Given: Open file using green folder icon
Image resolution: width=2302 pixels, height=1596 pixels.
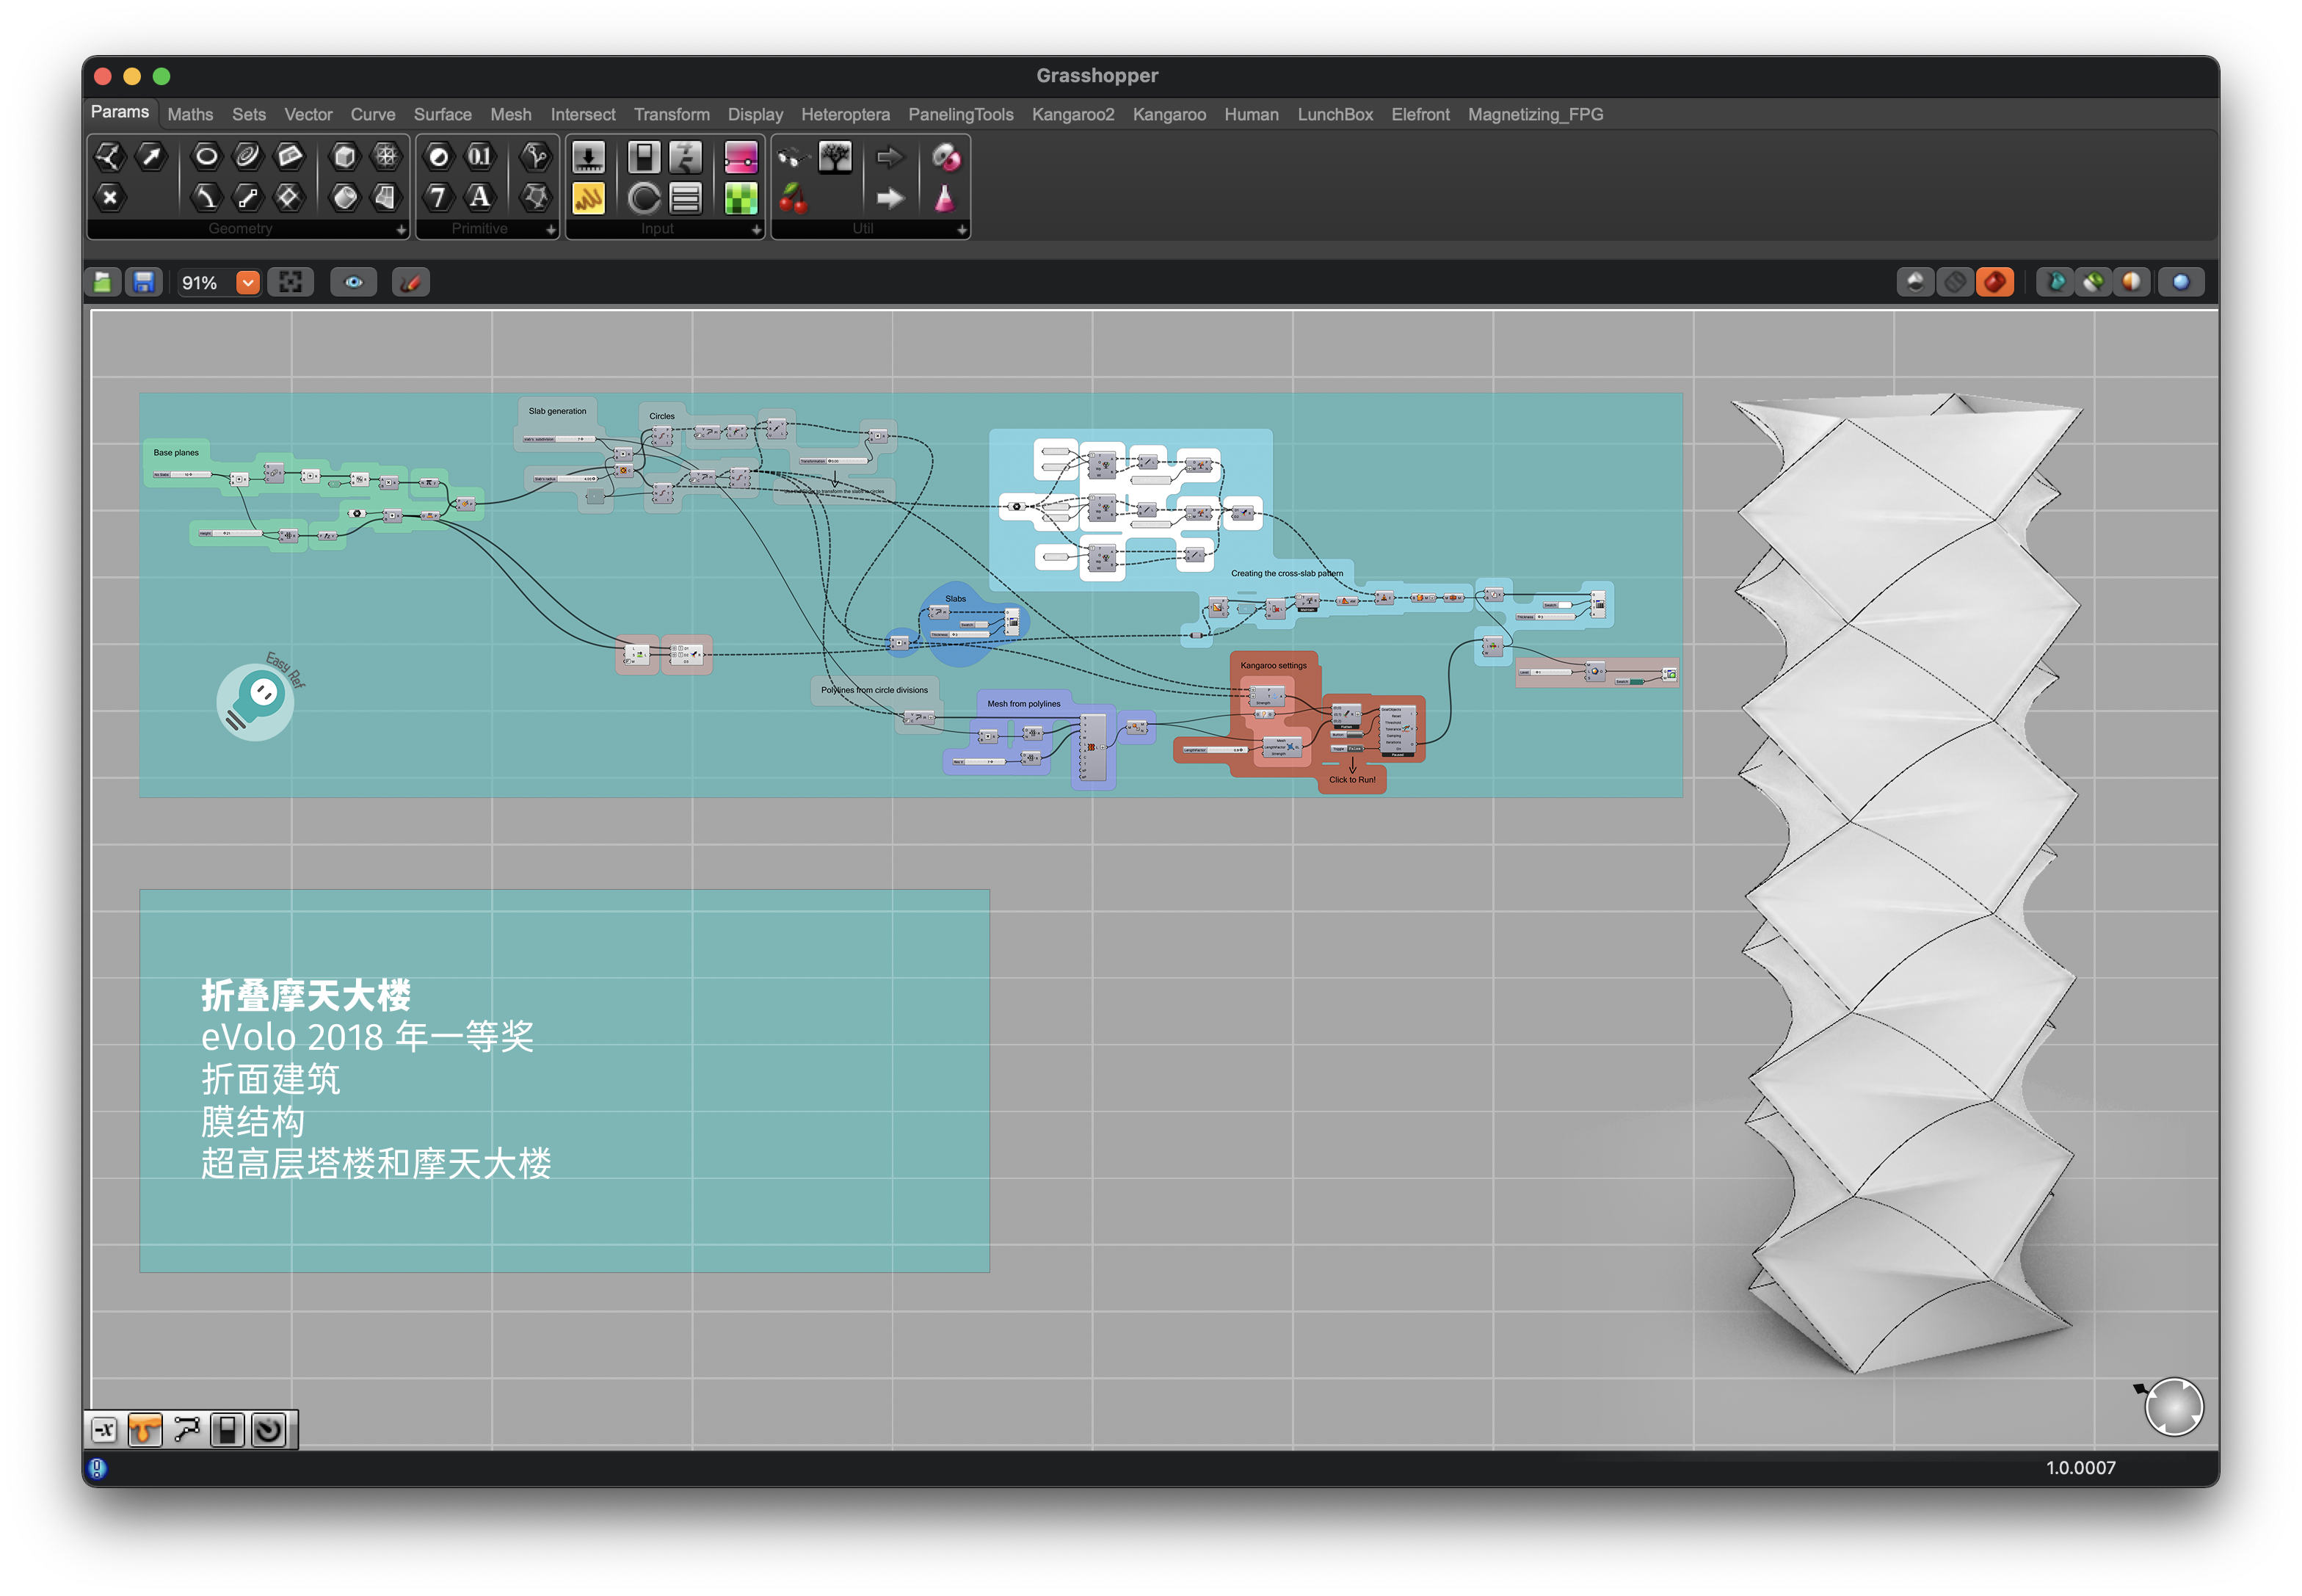Looking at the screenshot, I should click(x=103, y=283).
